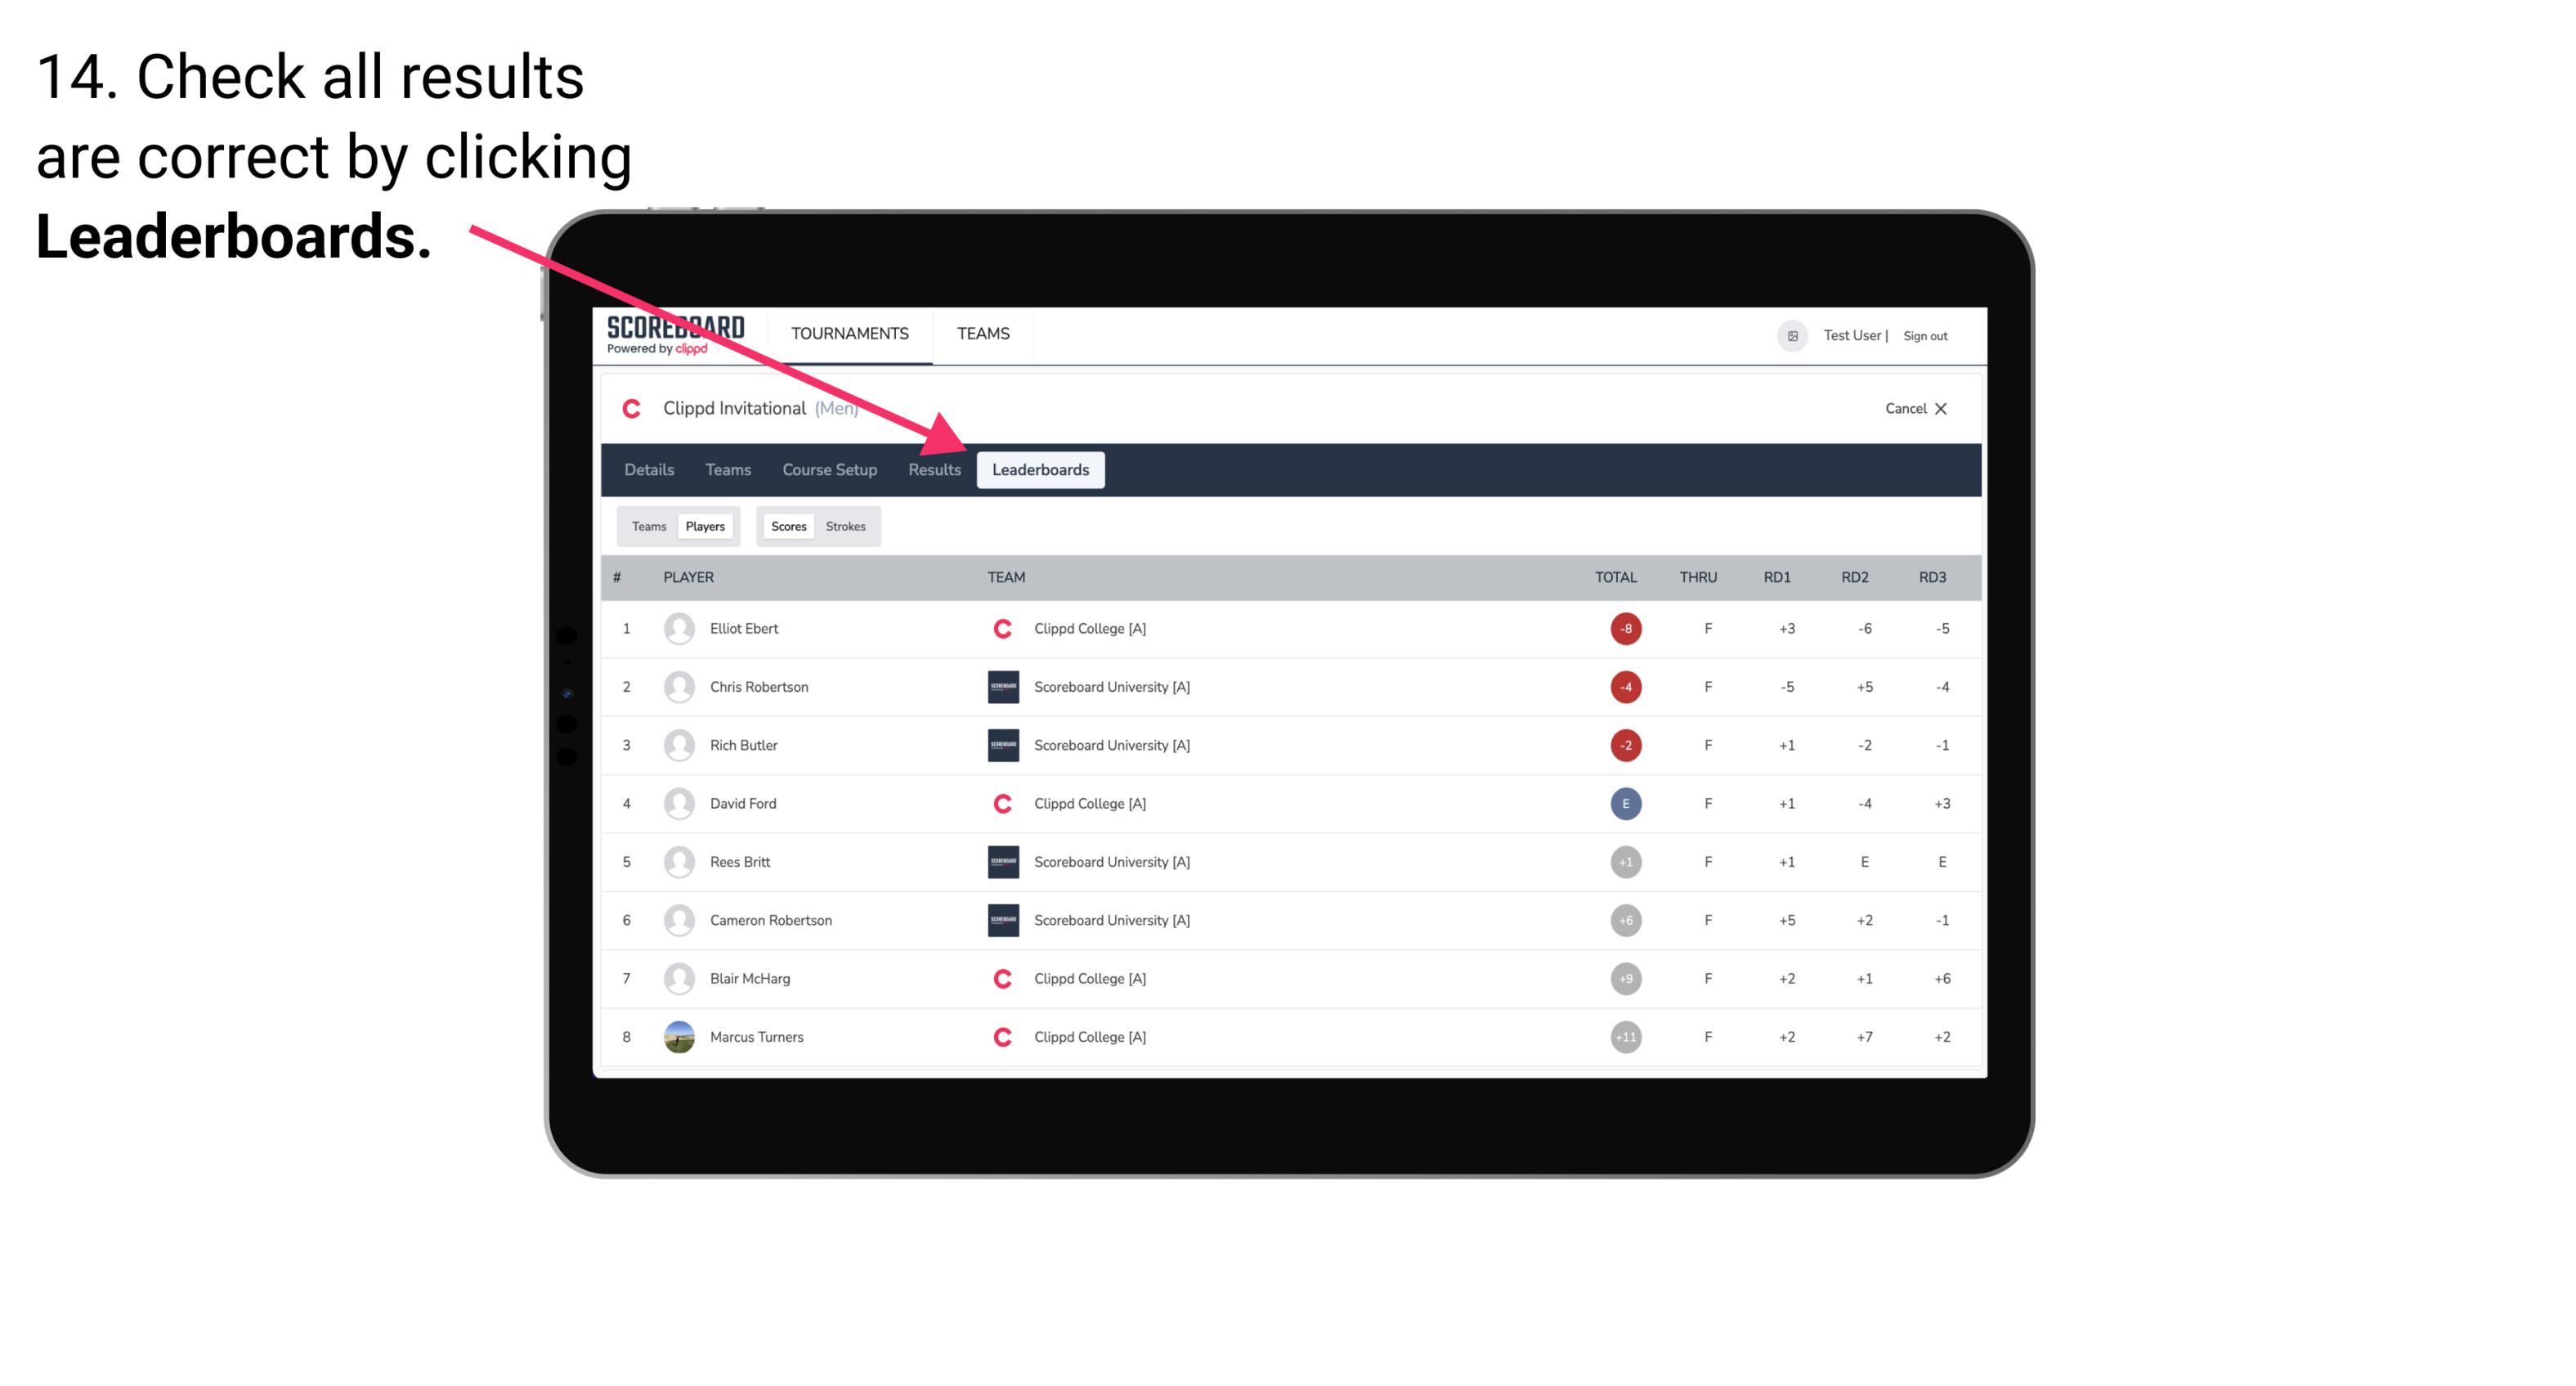Click the Marcus Turners profile picture icon
Viewport: 2576px width, 1386px height.
[675, 1036]
